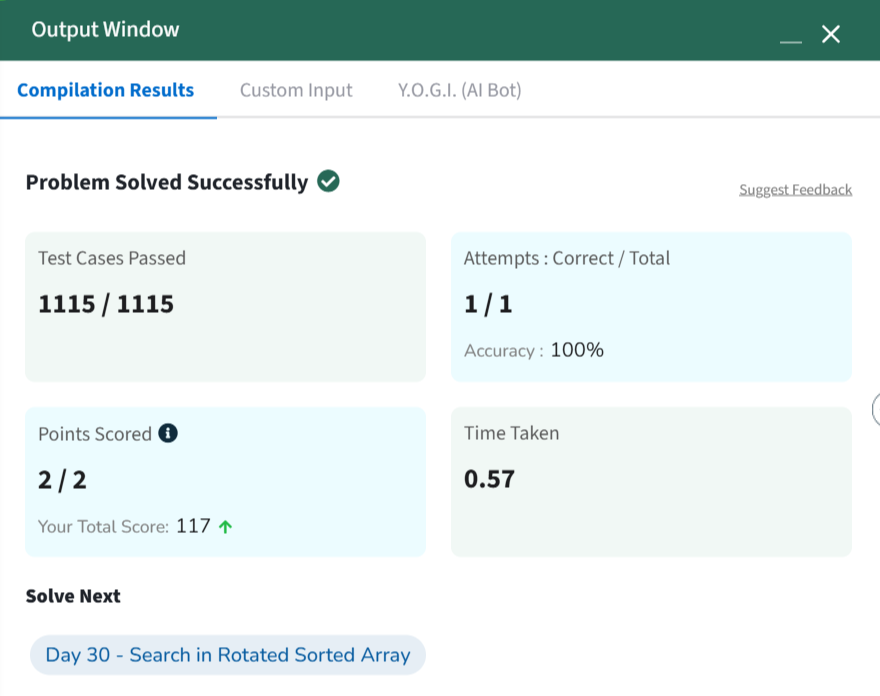
Task: Click the 'Test Cases Passed' label
Action: 112,258
